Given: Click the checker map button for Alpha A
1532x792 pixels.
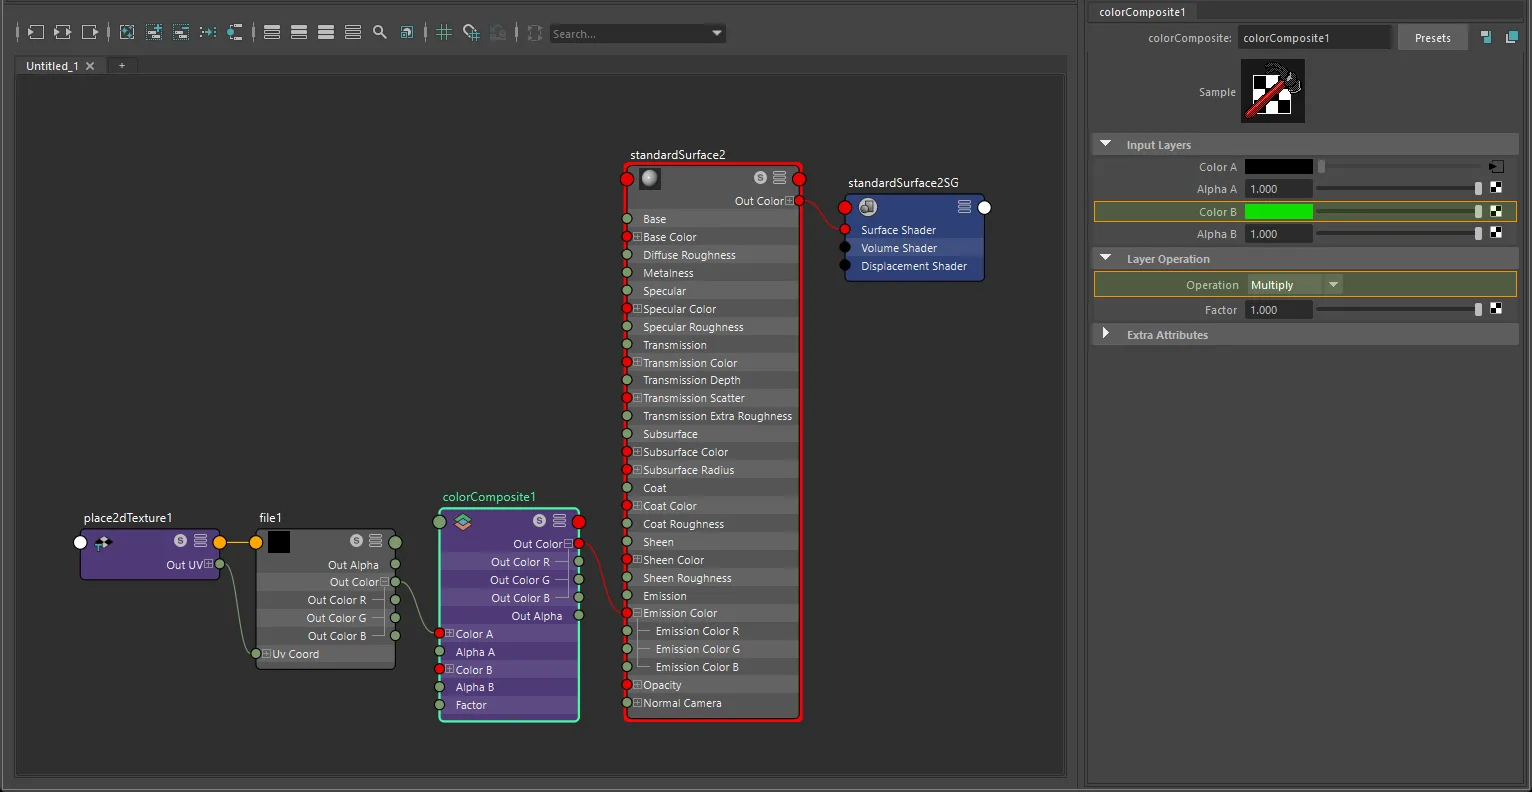Looking at the screenshot, I should tap(1496, 188).
